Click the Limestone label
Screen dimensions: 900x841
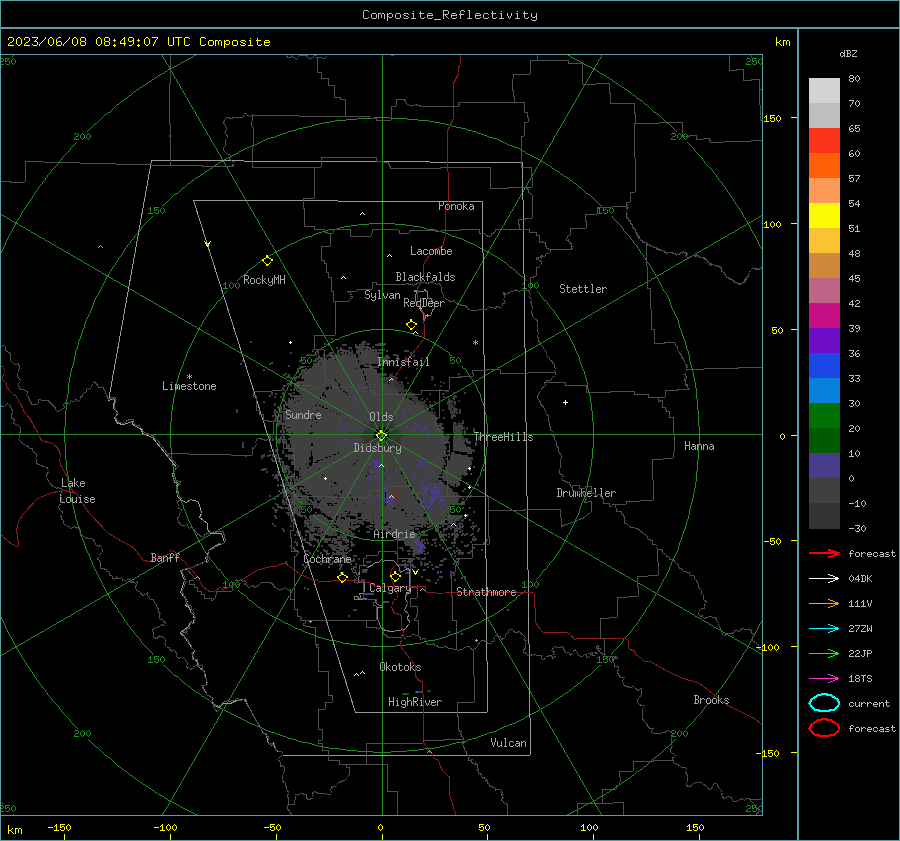coord(189,386)
